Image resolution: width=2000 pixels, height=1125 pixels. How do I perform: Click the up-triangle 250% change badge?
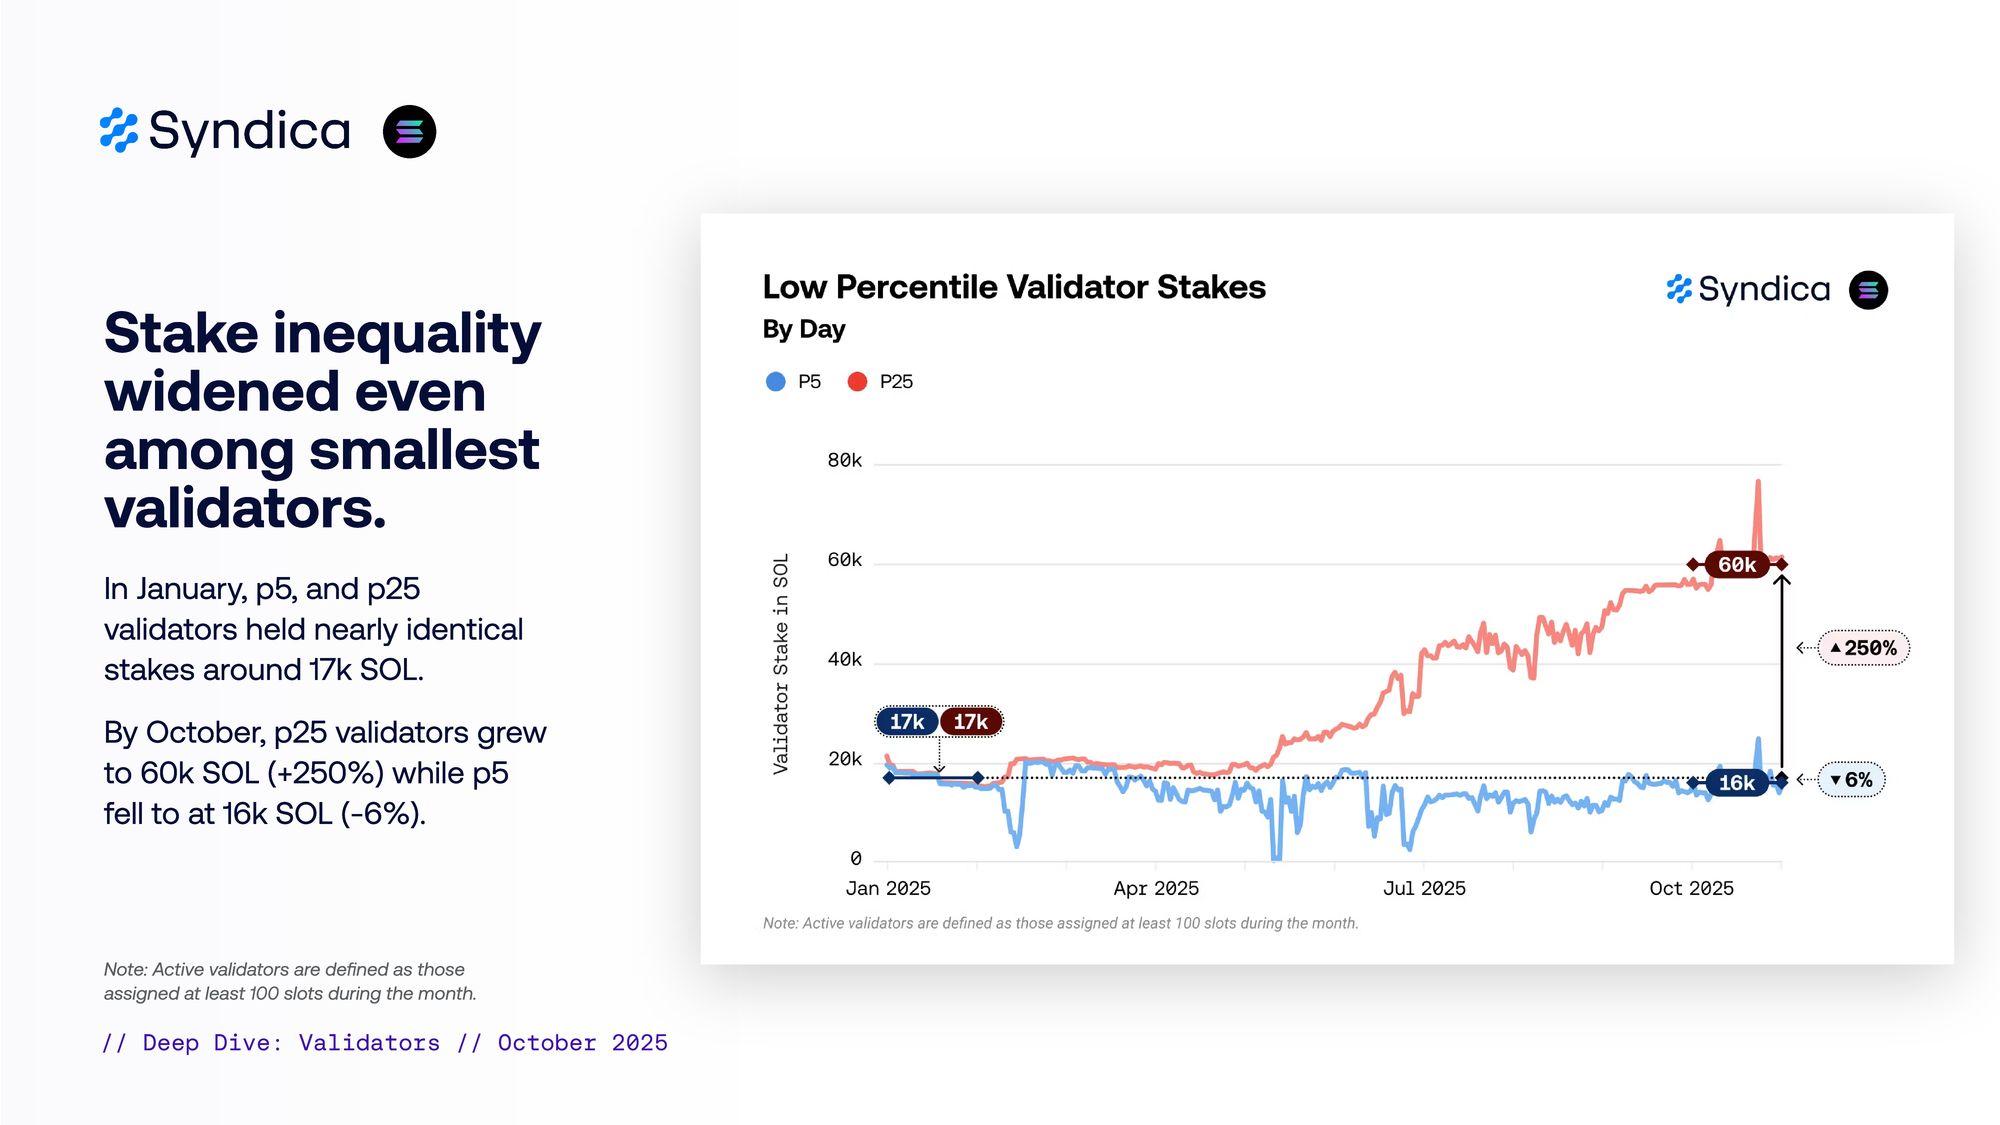pyautogui.click(x=1863, y=648)
